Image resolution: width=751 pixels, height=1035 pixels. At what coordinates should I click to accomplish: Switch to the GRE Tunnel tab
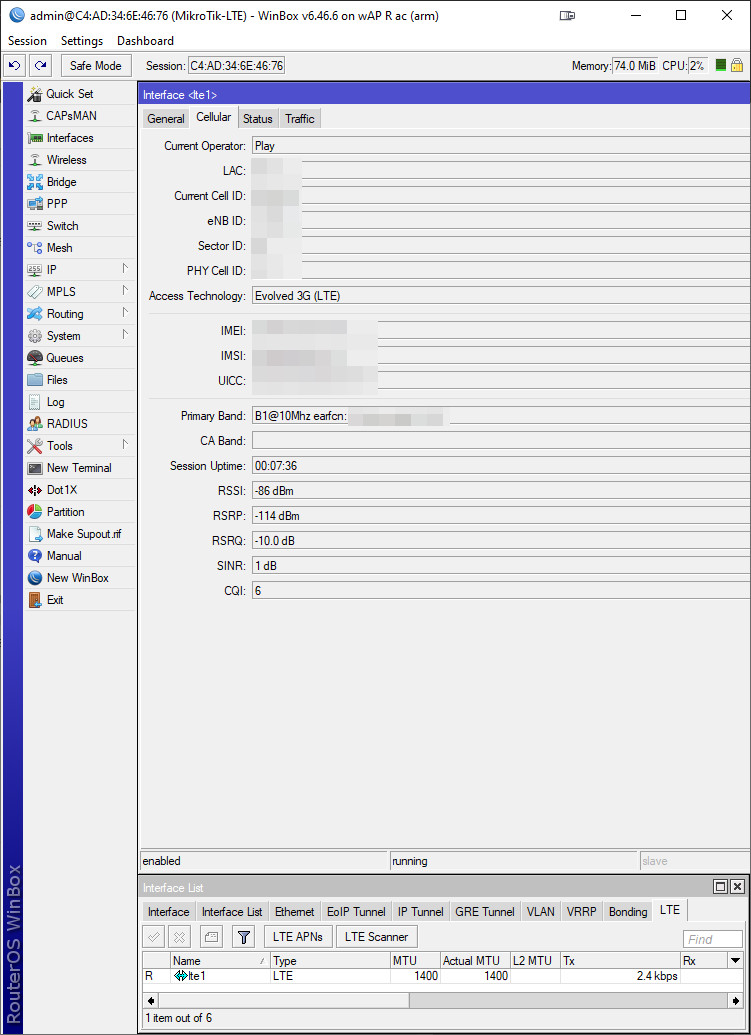(x=485, y=912)
